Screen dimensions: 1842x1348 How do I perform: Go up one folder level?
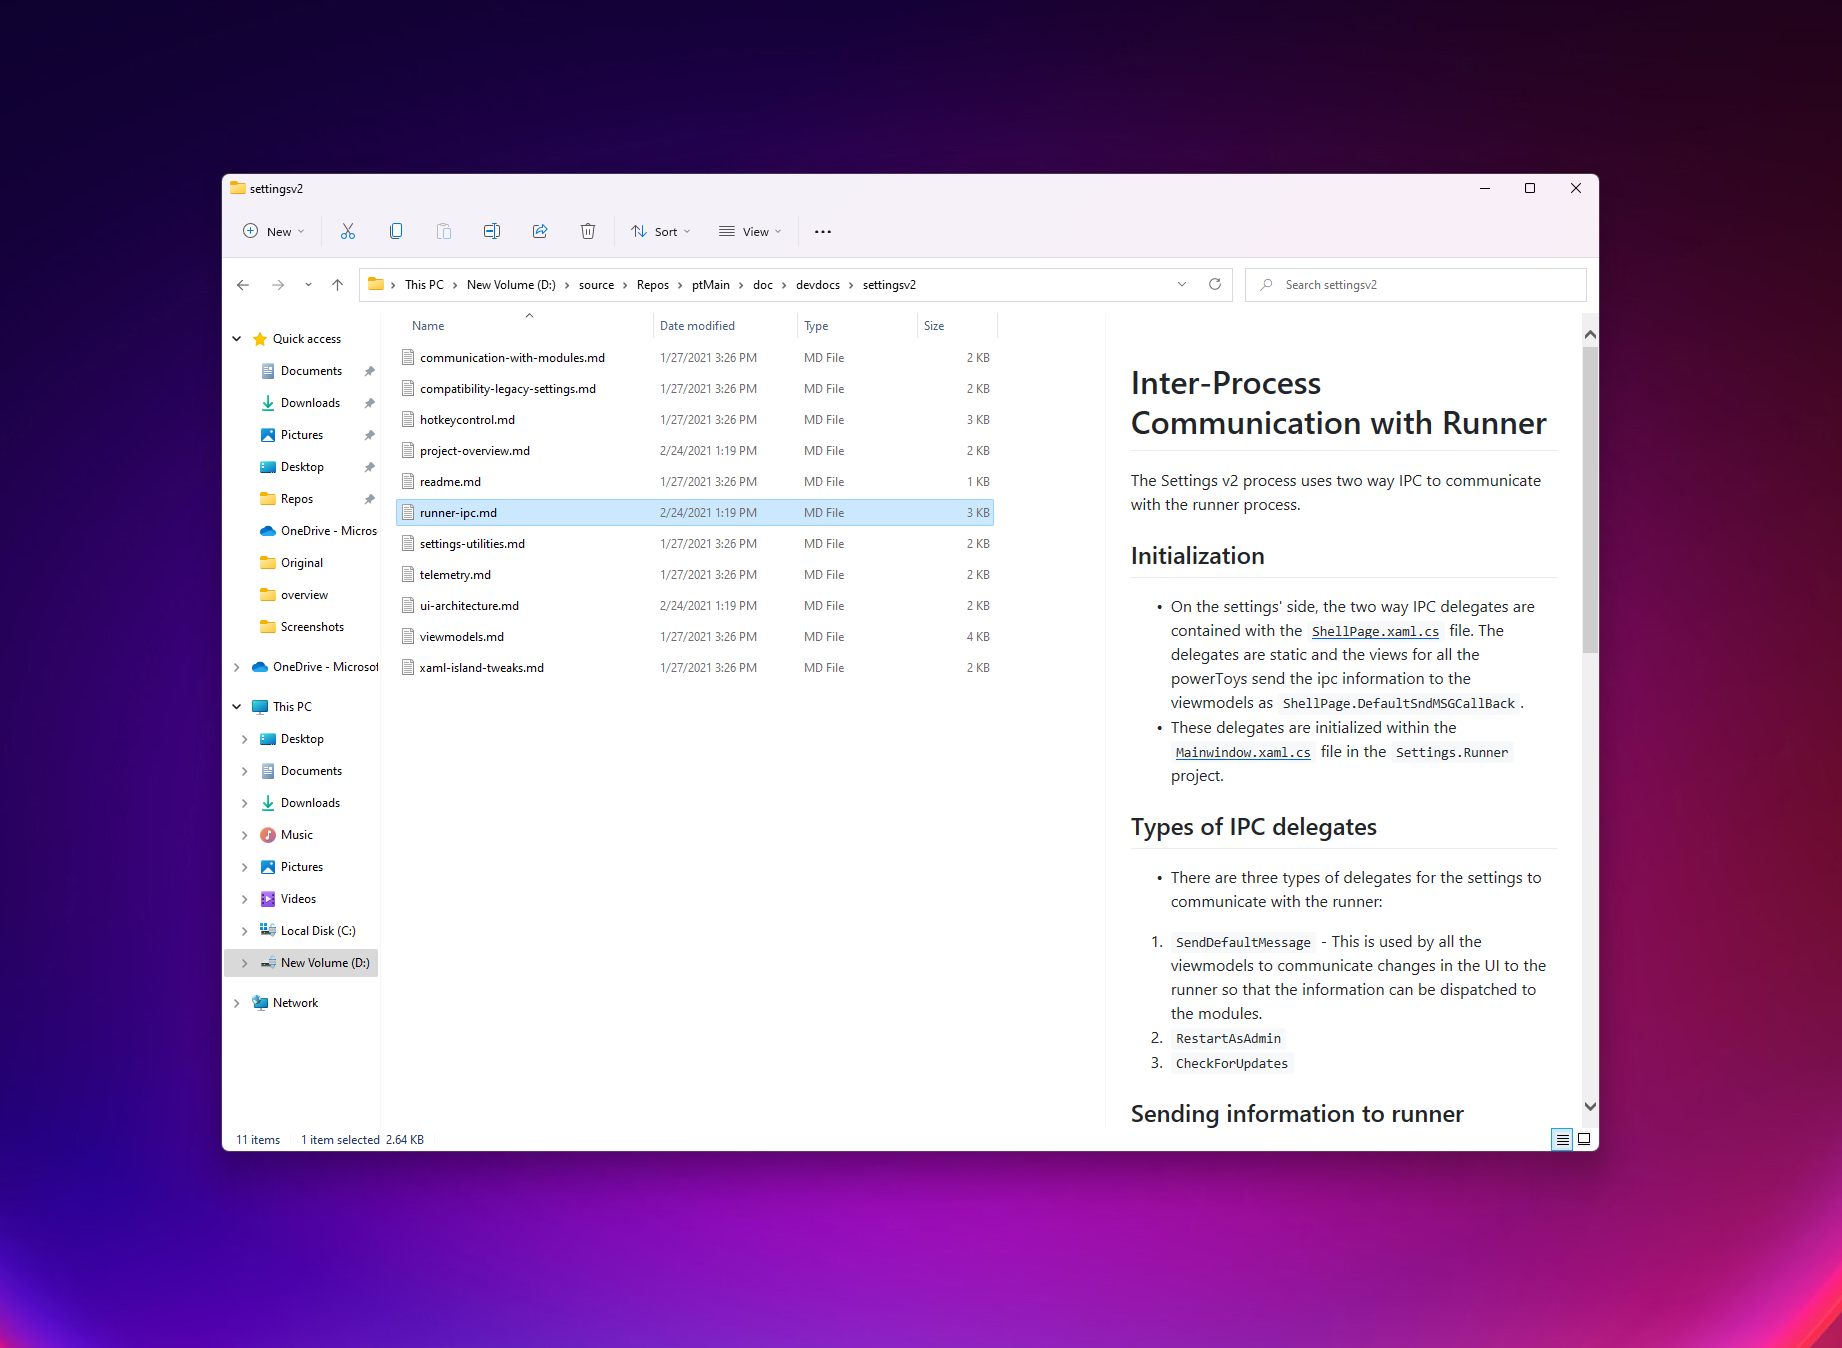(x=337, y=284)
